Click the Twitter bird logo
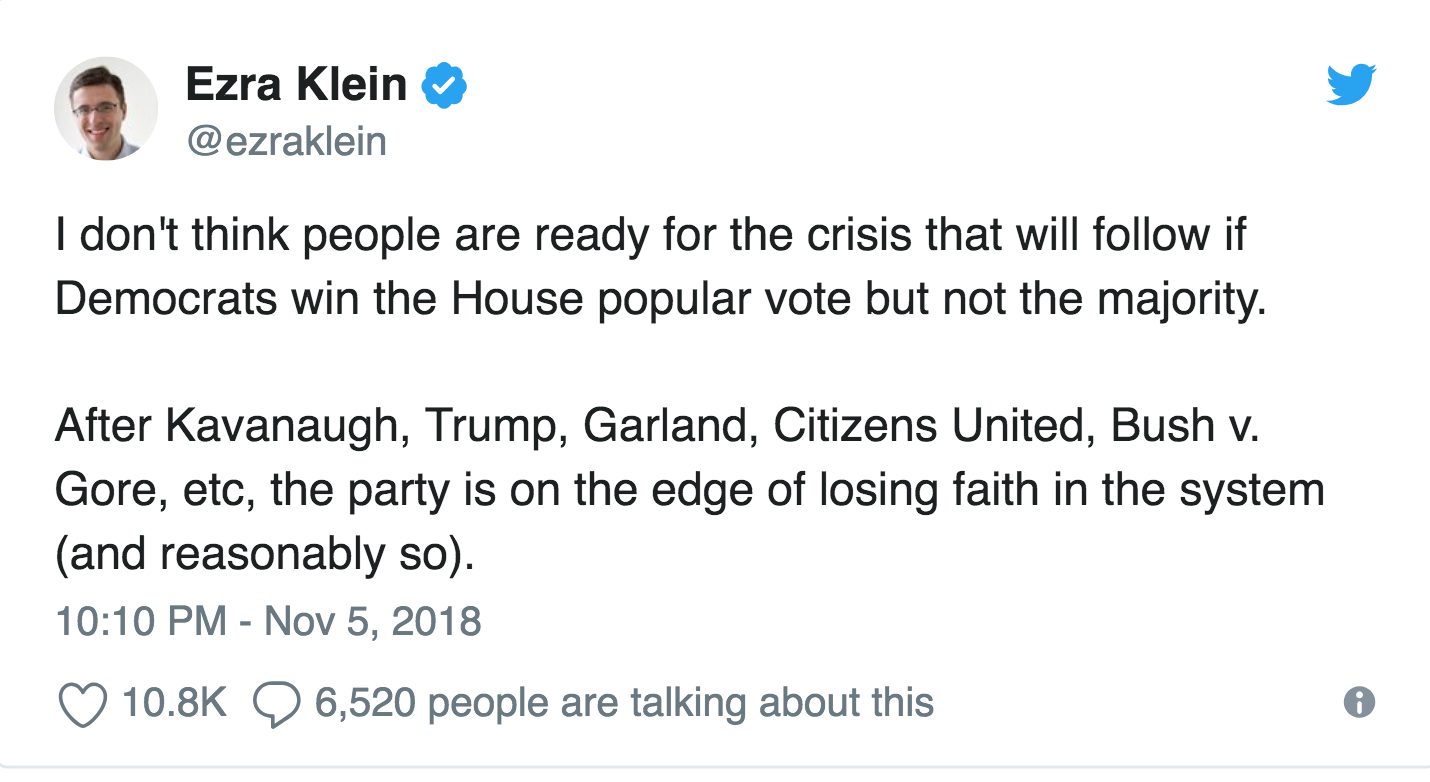The image size is (1430, 782). pyautogui.click(x=1351, y=85)
